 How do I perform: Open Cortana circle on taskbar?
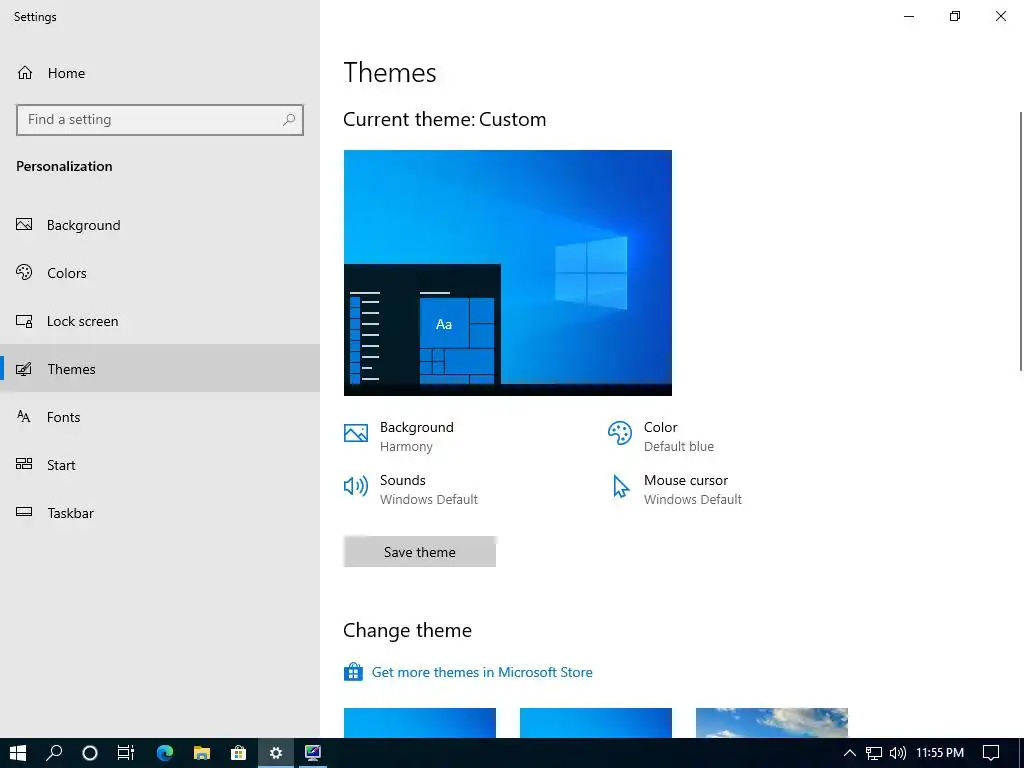pyautogui.click(x=90, y=753)
